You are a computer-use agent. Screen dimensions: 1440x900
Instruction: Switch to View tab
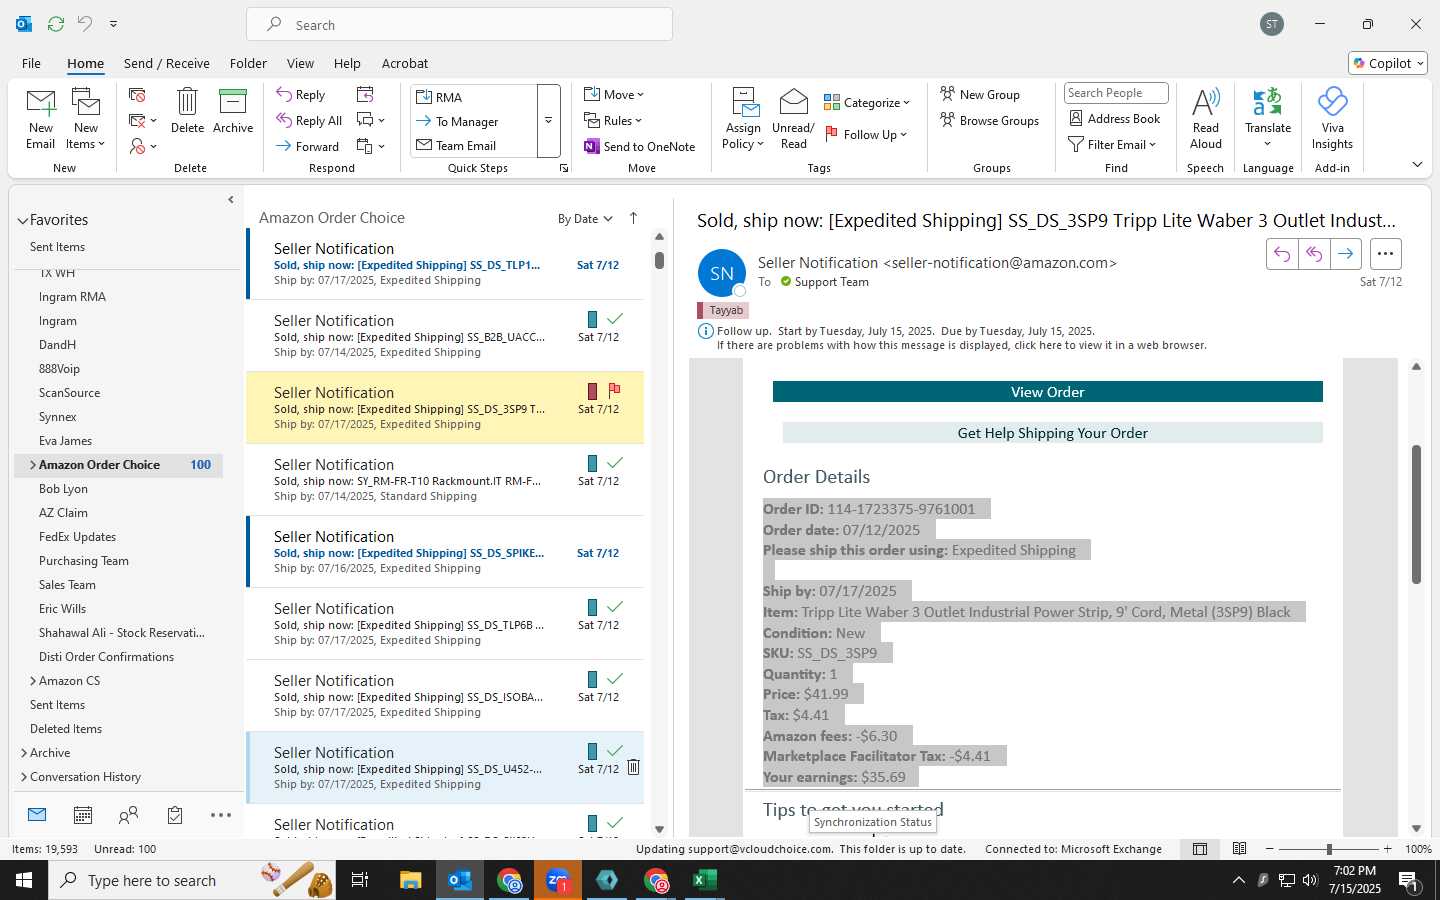300,63
